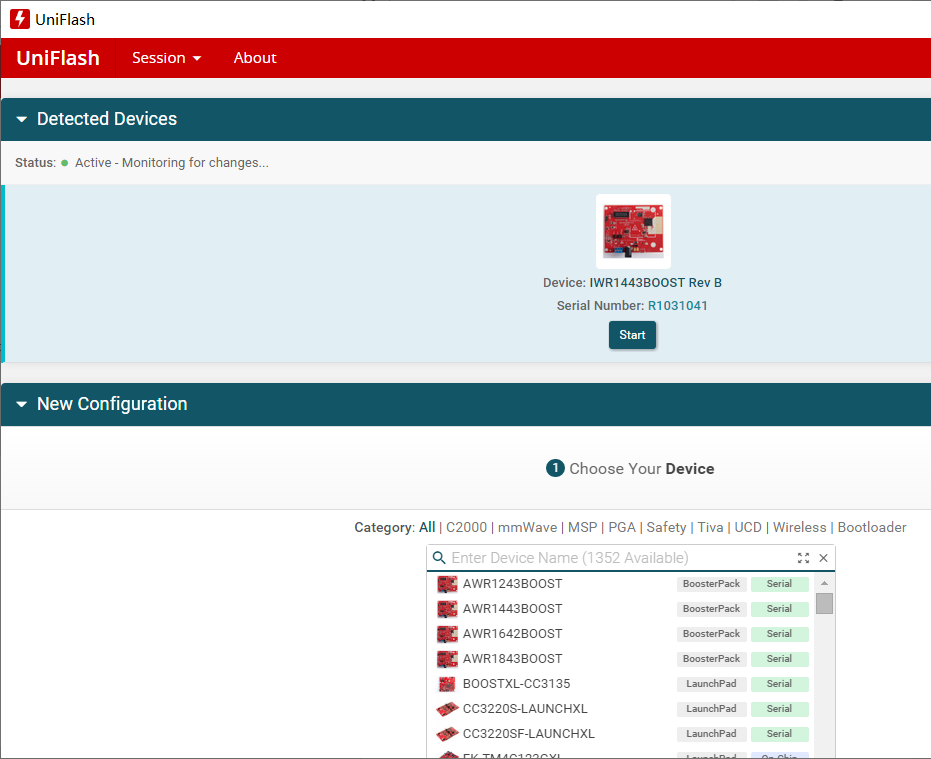Image resolution: width=931 pixels, height=759 pixels.
Task: Open the Session dropdown menu
Action: click(166, 58)
